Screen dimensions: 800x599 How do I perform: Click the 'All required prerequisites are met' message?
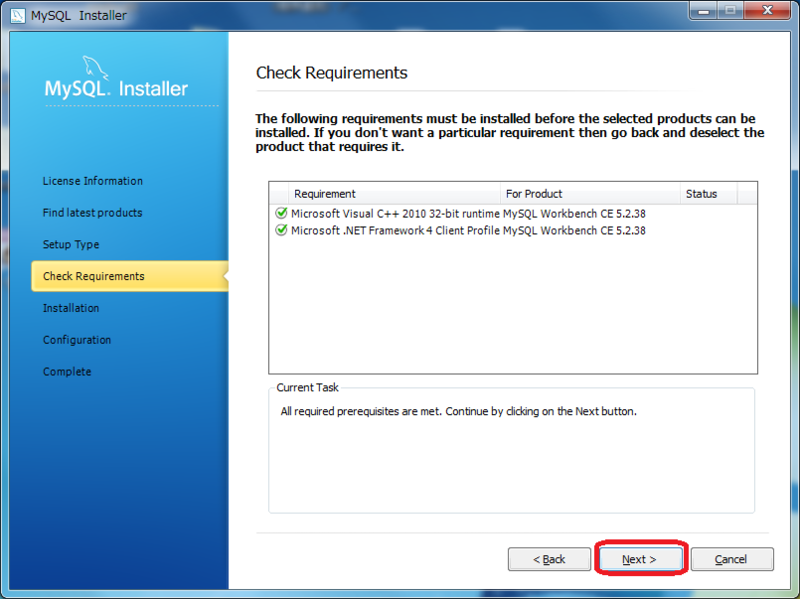click(x=458, y=411)
